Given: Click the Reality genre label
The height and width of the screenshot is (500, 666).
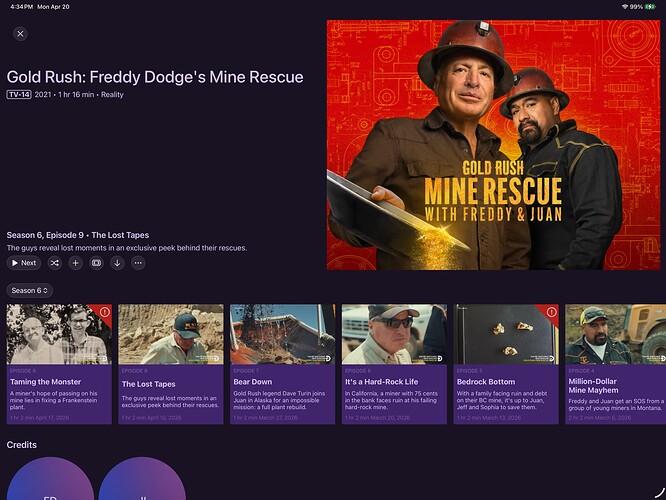Looking at the screenshot, I should pos(112,95).
